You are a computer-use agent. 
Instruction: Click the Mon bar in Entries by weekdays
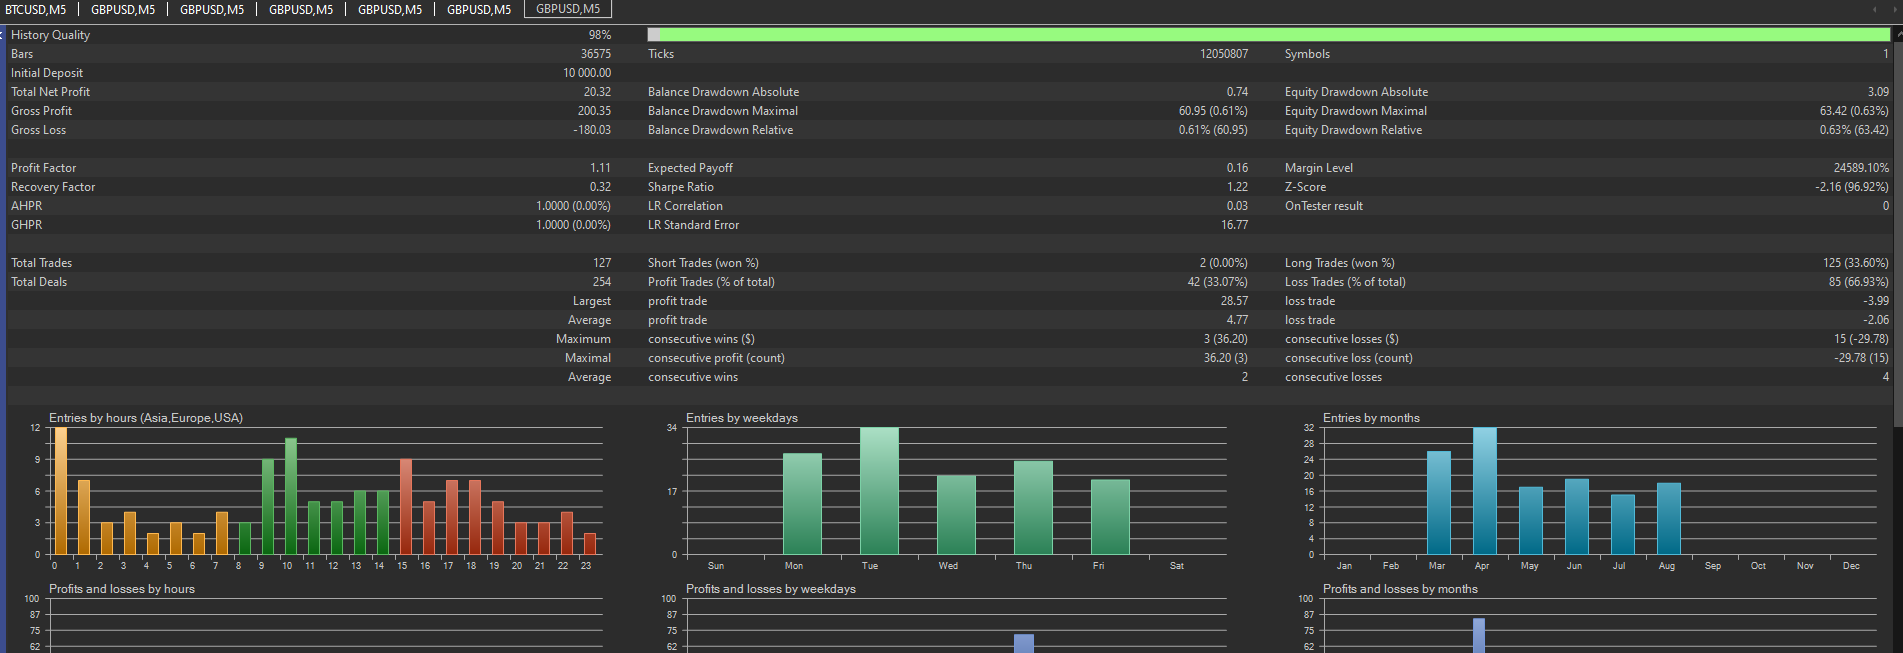802,504
